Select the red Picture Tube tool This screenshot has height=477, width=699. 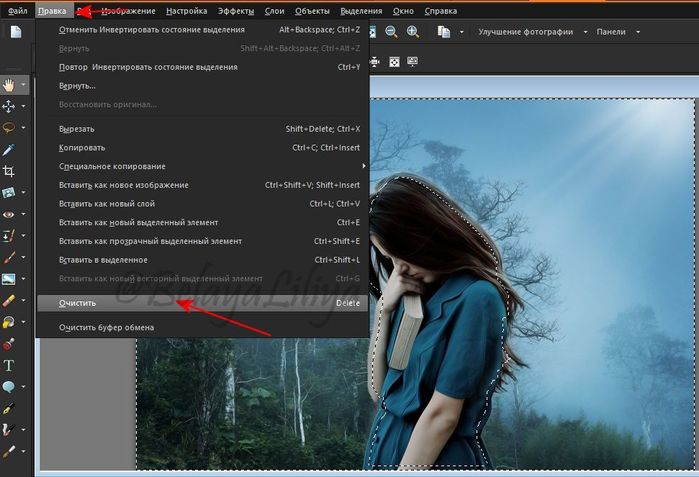(8, 344)
